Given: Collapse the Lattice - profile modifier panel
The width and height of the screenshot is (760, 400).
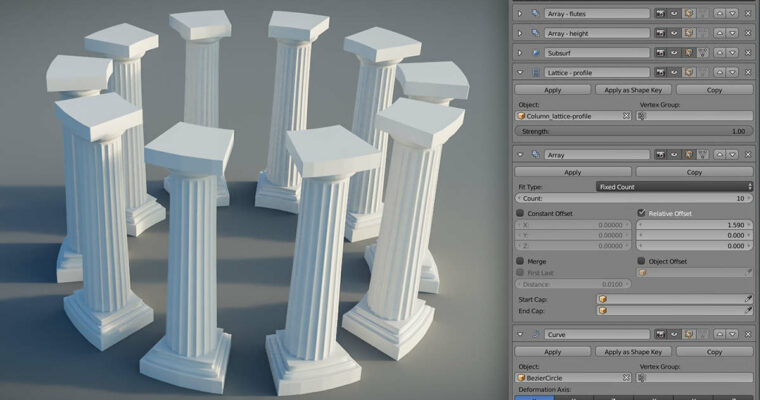Looking at the screenshot, I should tap(520, 73).
